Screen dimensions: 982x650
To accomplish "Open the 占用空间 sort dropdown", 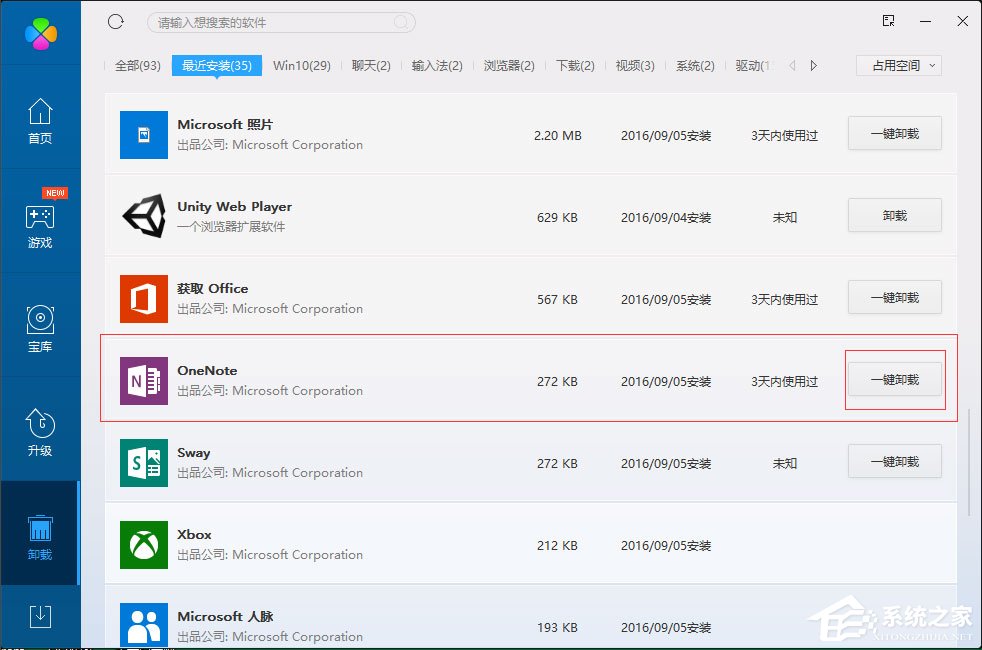I will click(x=898, y=65).
